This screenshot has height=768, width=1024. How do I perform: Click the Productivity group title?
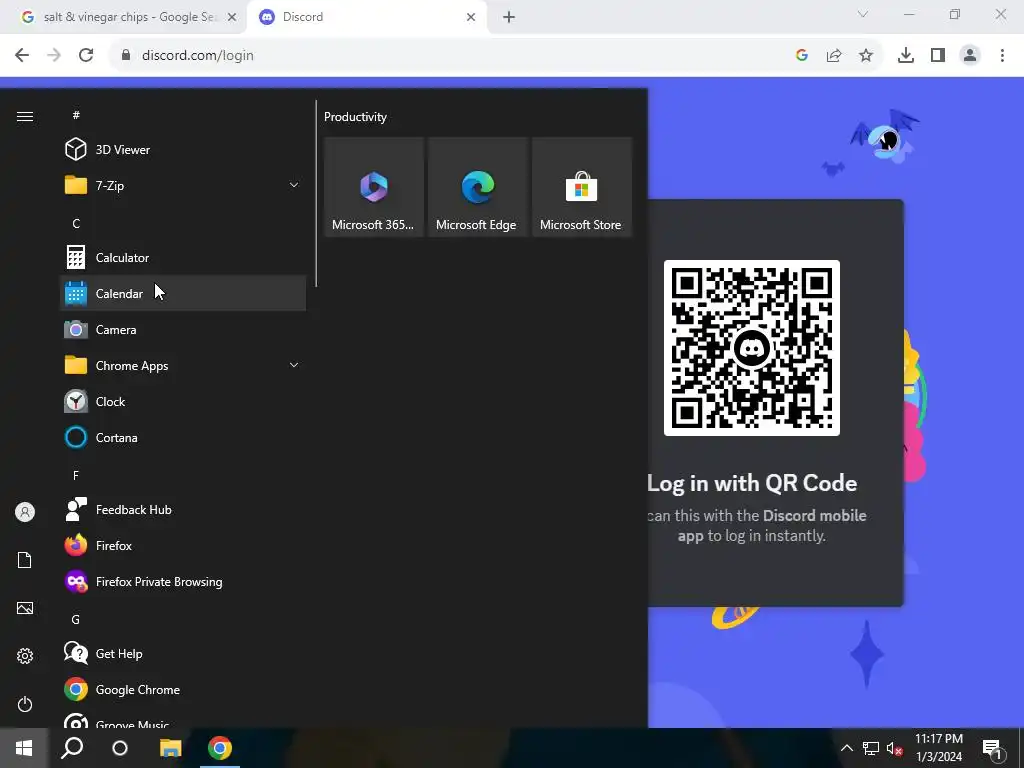pos(355,117)
